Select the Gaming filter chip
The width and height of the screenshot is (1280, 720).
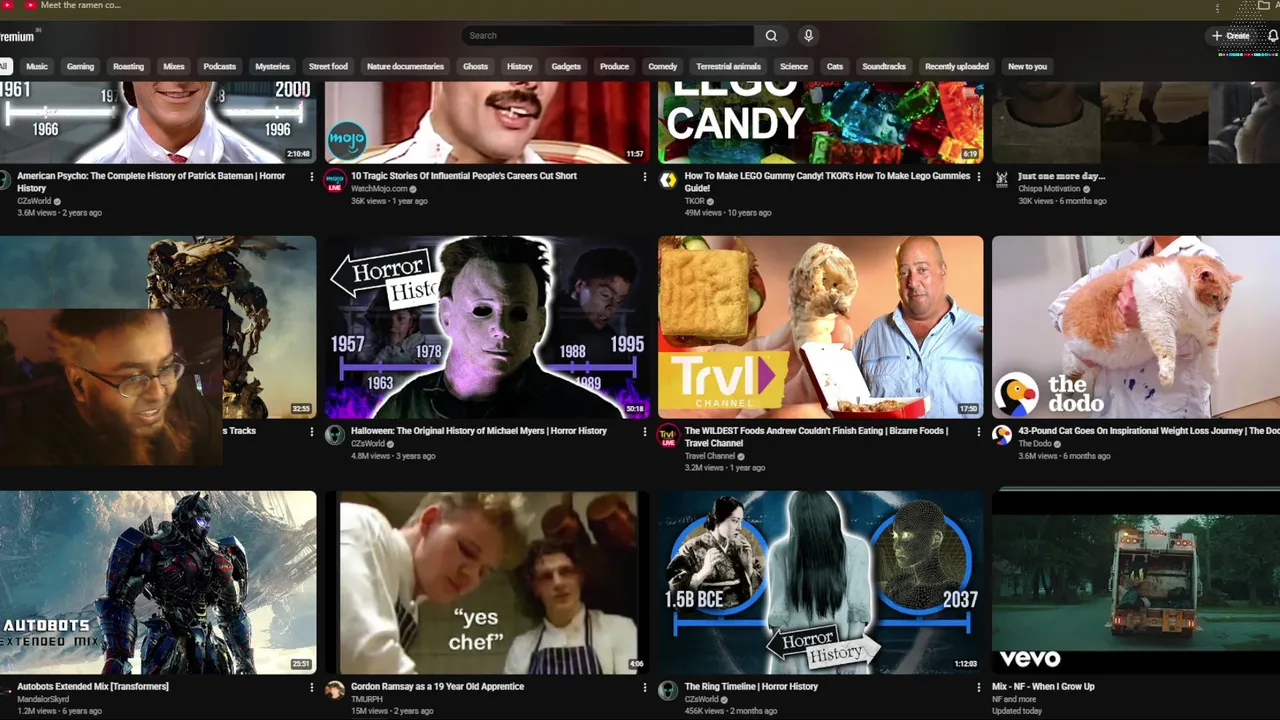(x=80, y=66)
